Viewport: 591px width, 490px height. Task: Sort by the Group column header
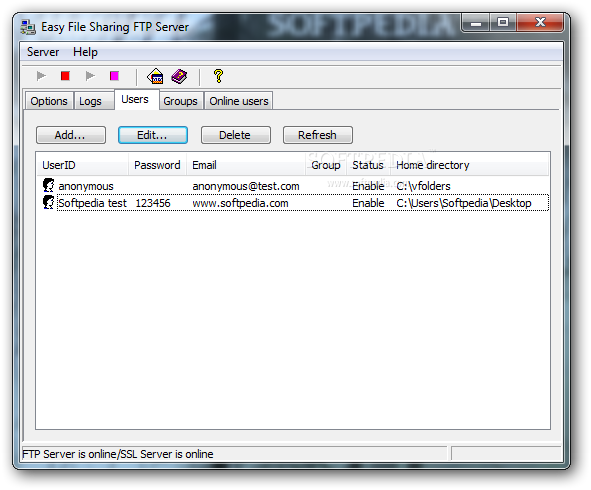(x=326, y=165)
